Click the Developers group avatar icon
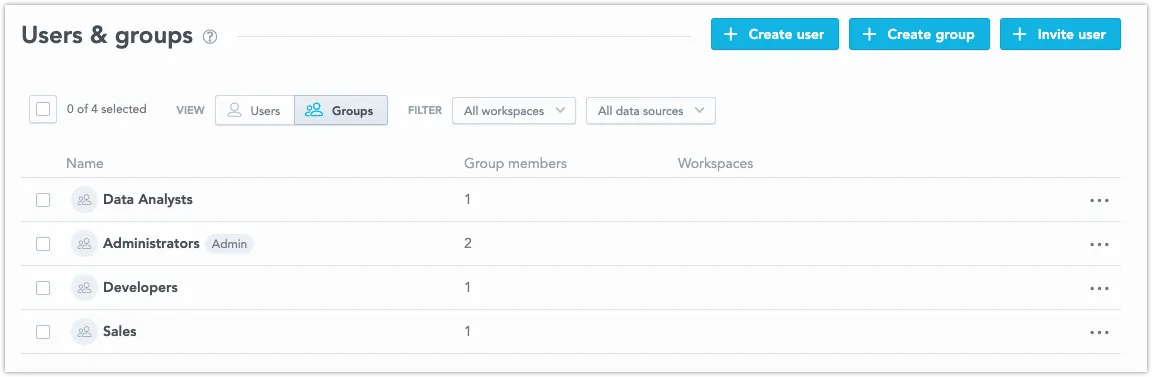Screen dimensions: 1152x377 point(84,288)
